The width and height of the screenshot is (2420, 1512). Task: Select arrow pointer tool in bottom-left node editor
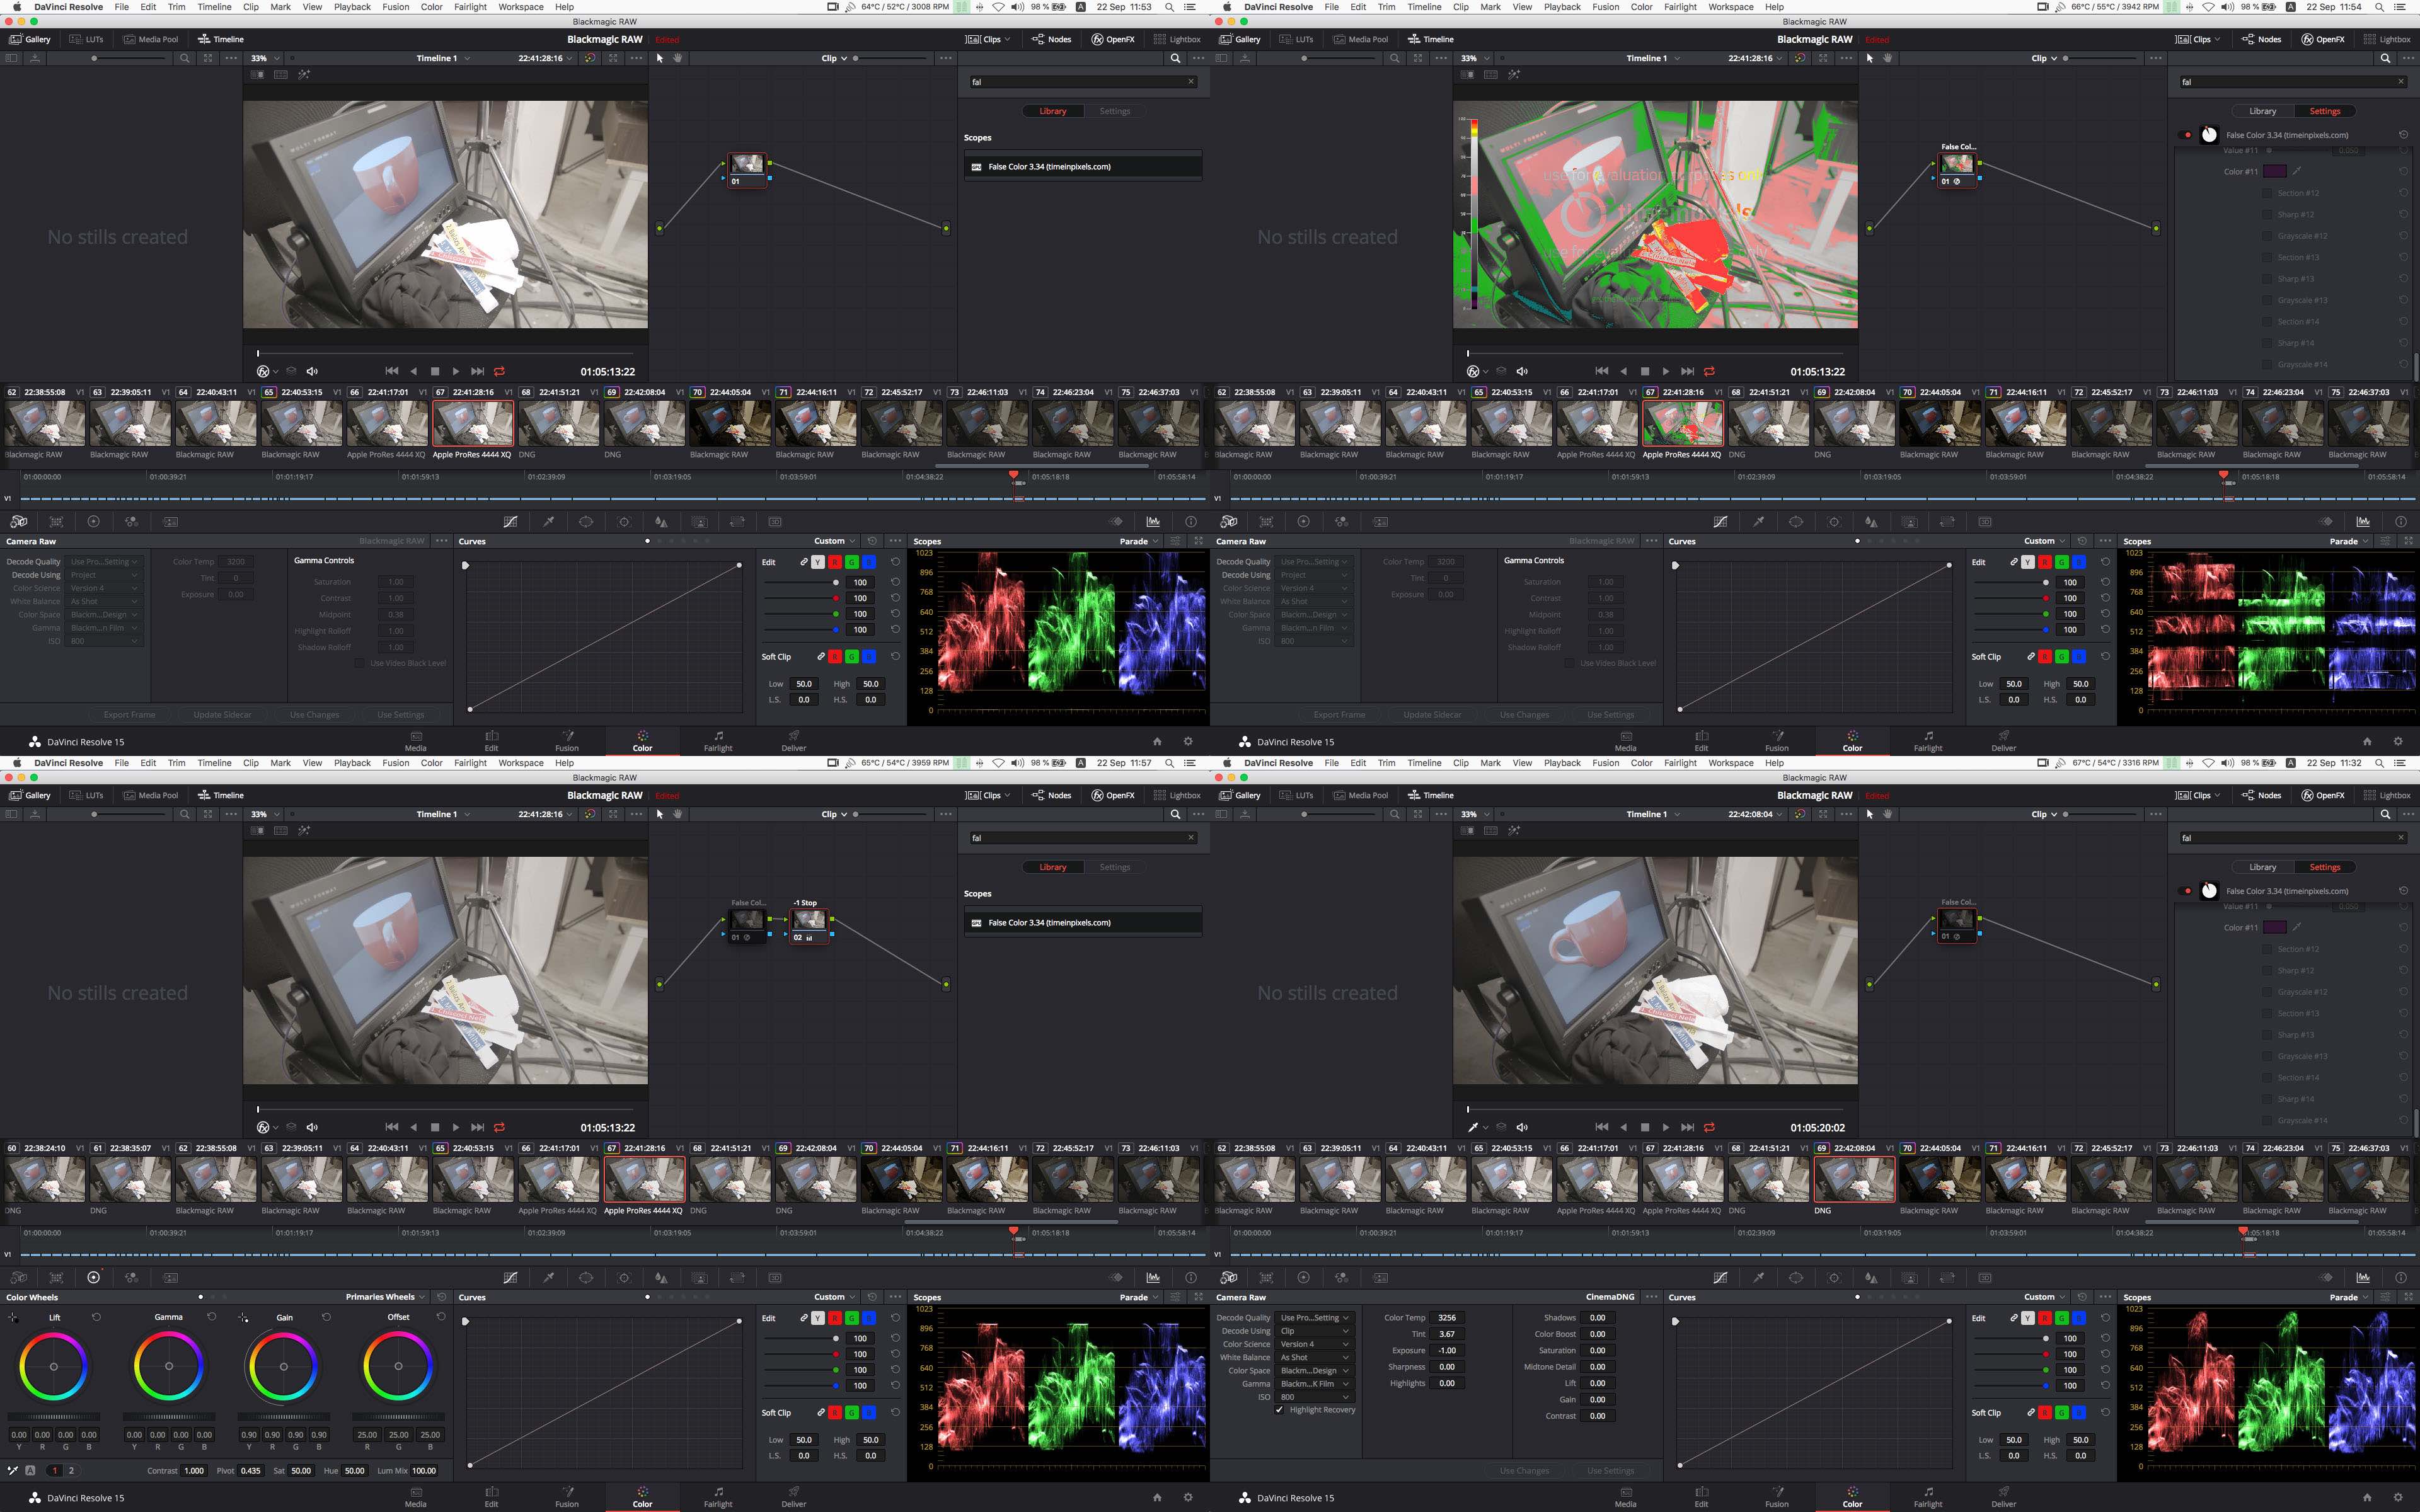(659, 814)
